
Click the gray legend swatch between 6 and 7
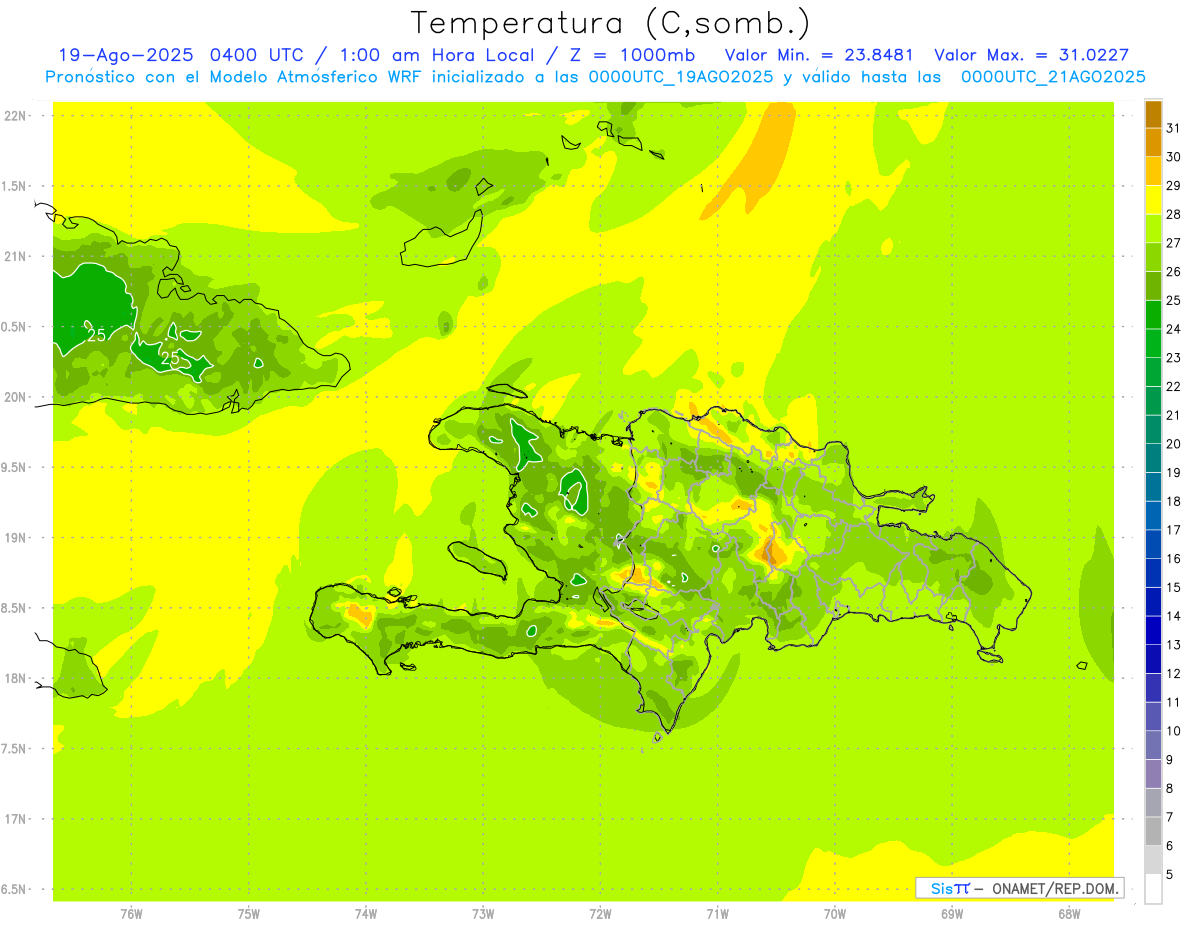pyautogui.click(x=1153, y=831)
